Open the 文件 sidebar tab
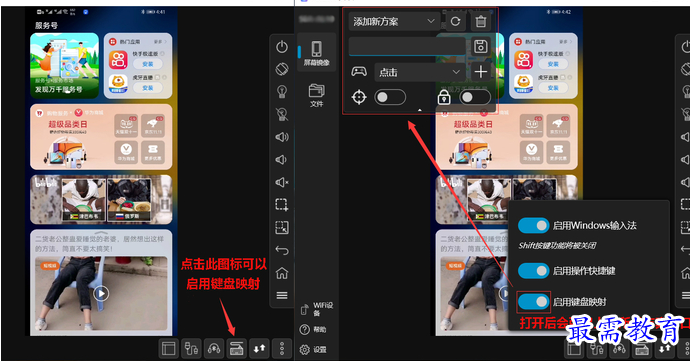Screen dimensions: 690x361 (316, 96)
